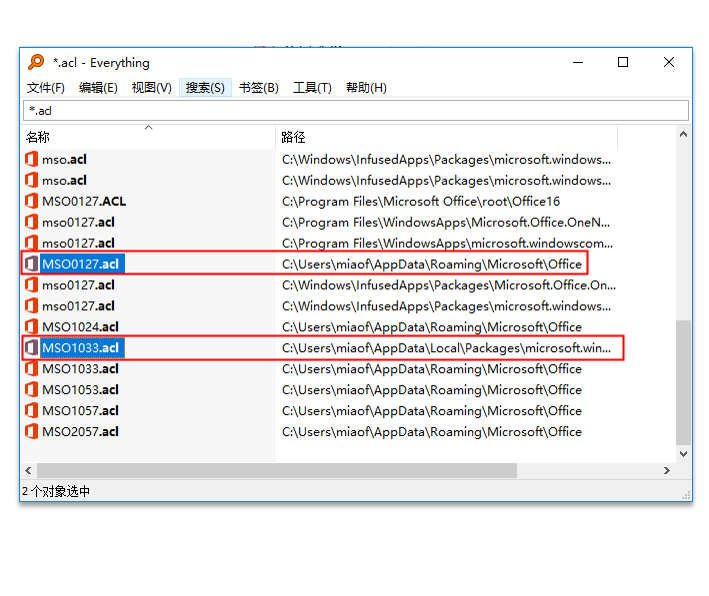Click the sort arrow above 名称 column
This screenshot has height=596, width=709.
point(148,128)
